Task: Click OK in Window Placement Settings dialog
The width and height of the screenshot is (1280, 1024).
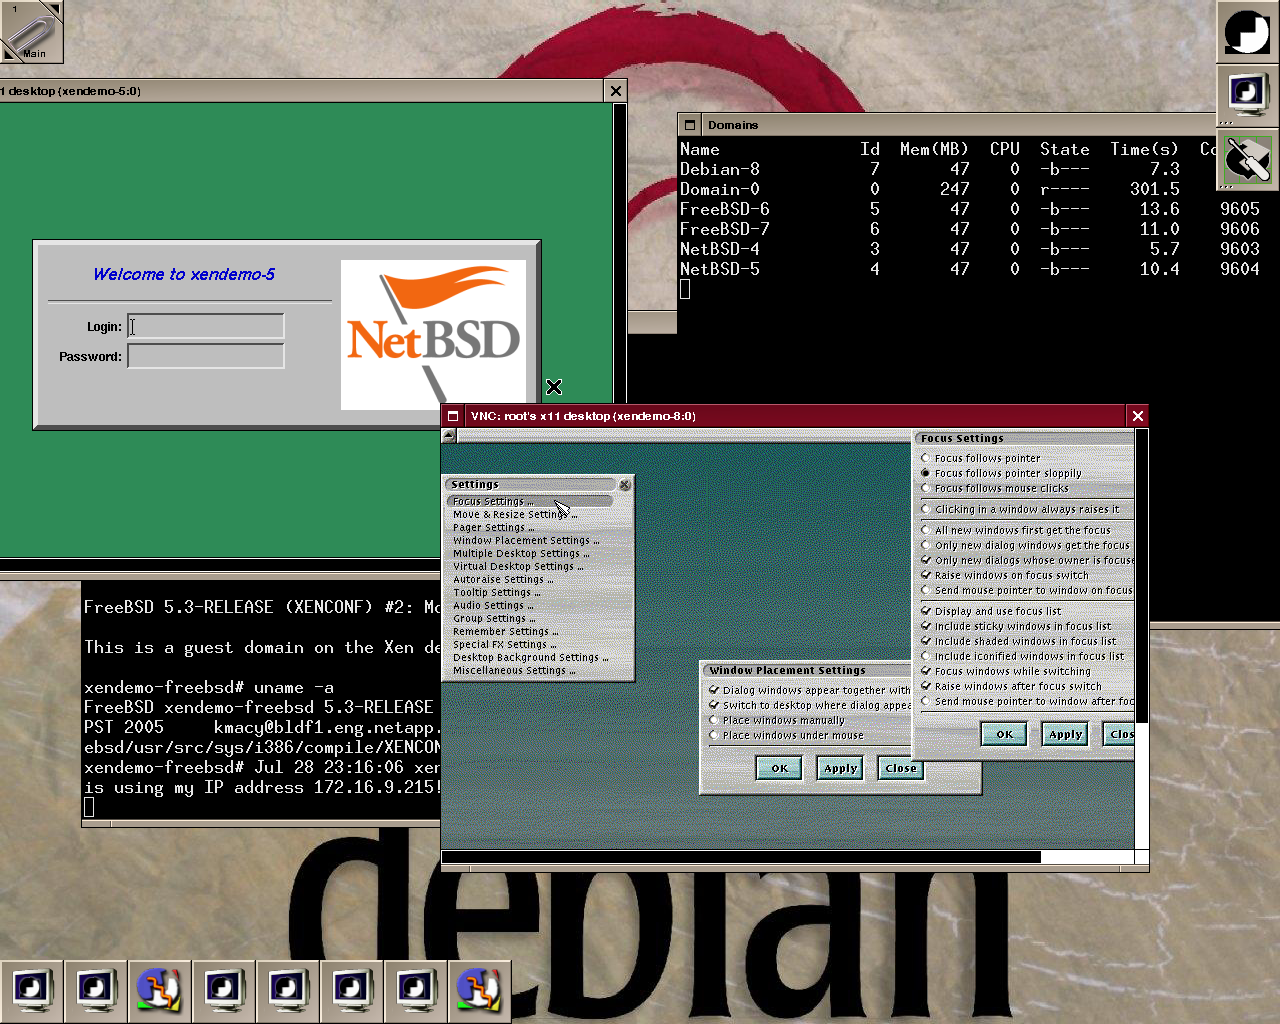Action: (779, 768)
